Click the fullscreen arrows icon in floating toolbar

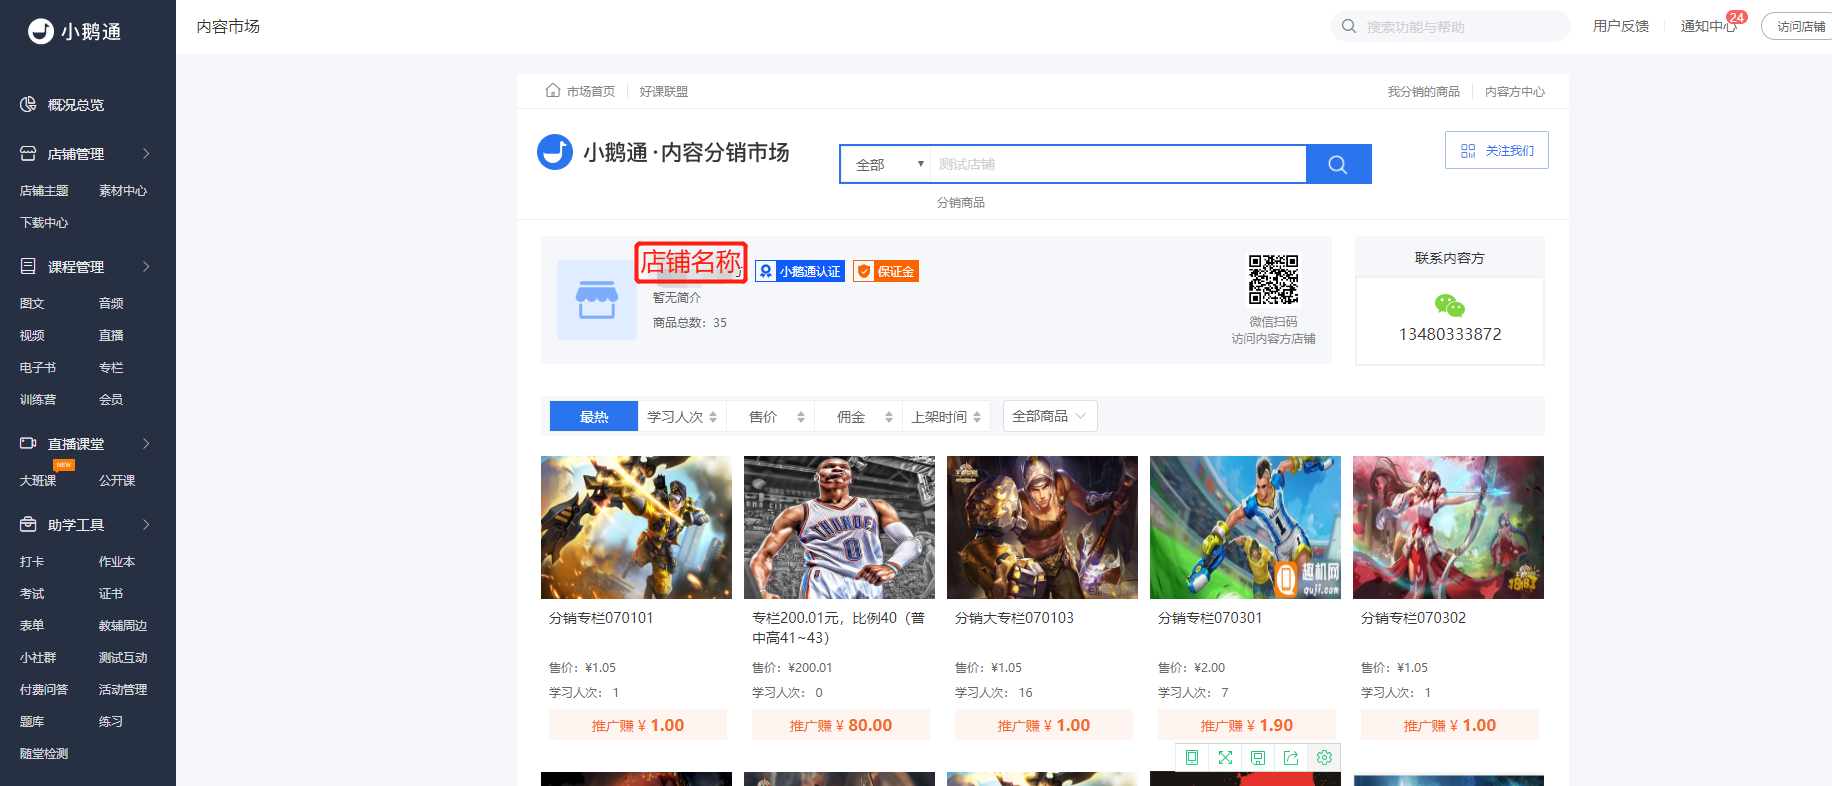click(1225, 758)
